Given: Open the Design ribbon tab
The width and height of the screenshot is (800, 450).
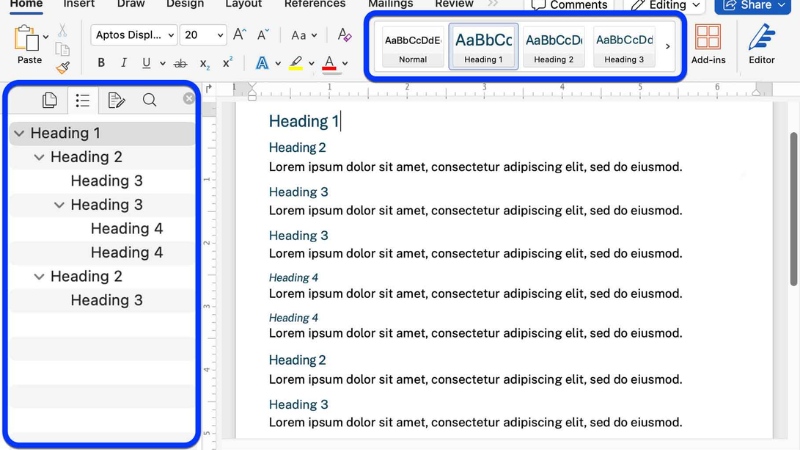Looking at the screenshot, I should click(185, 4).
